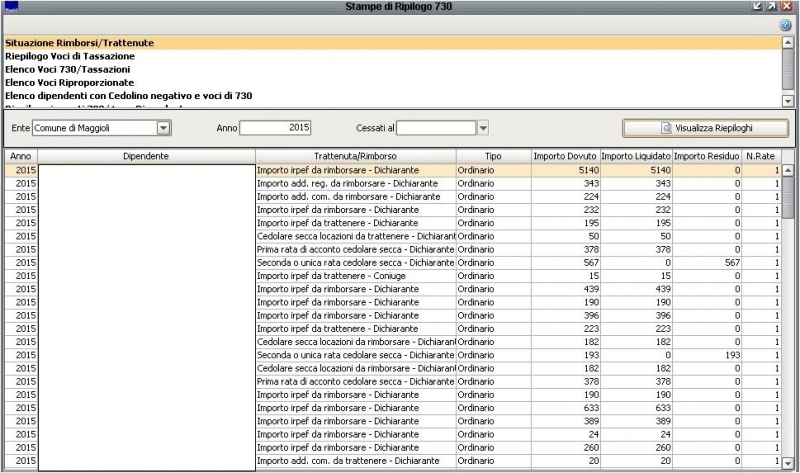This screenshot has height=473, width=800.
Task: Select Riepilogo Voci di Tassazione report
Action: coord(70,57)
